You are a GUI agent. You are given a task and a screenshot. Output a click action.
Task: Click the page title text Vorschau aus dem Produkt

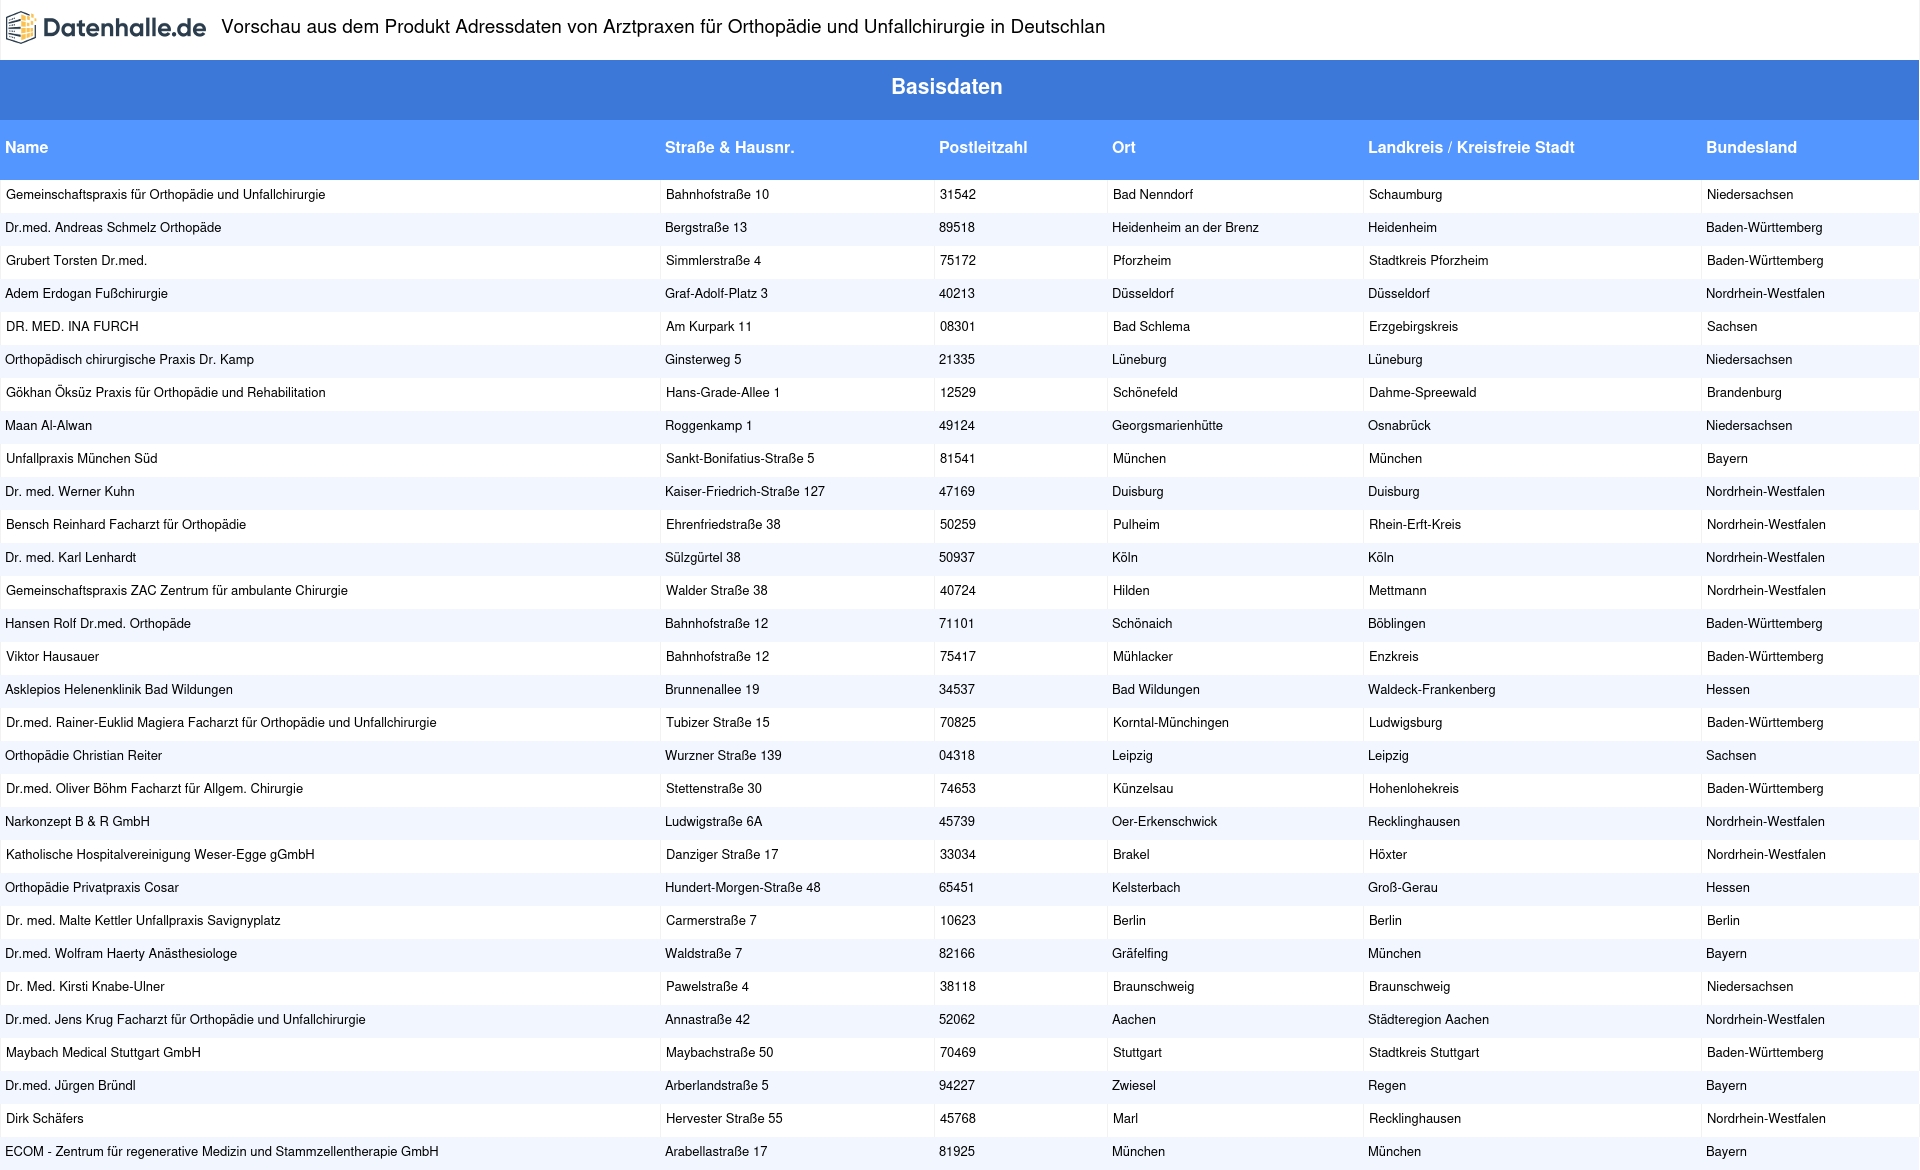[663, 27]
